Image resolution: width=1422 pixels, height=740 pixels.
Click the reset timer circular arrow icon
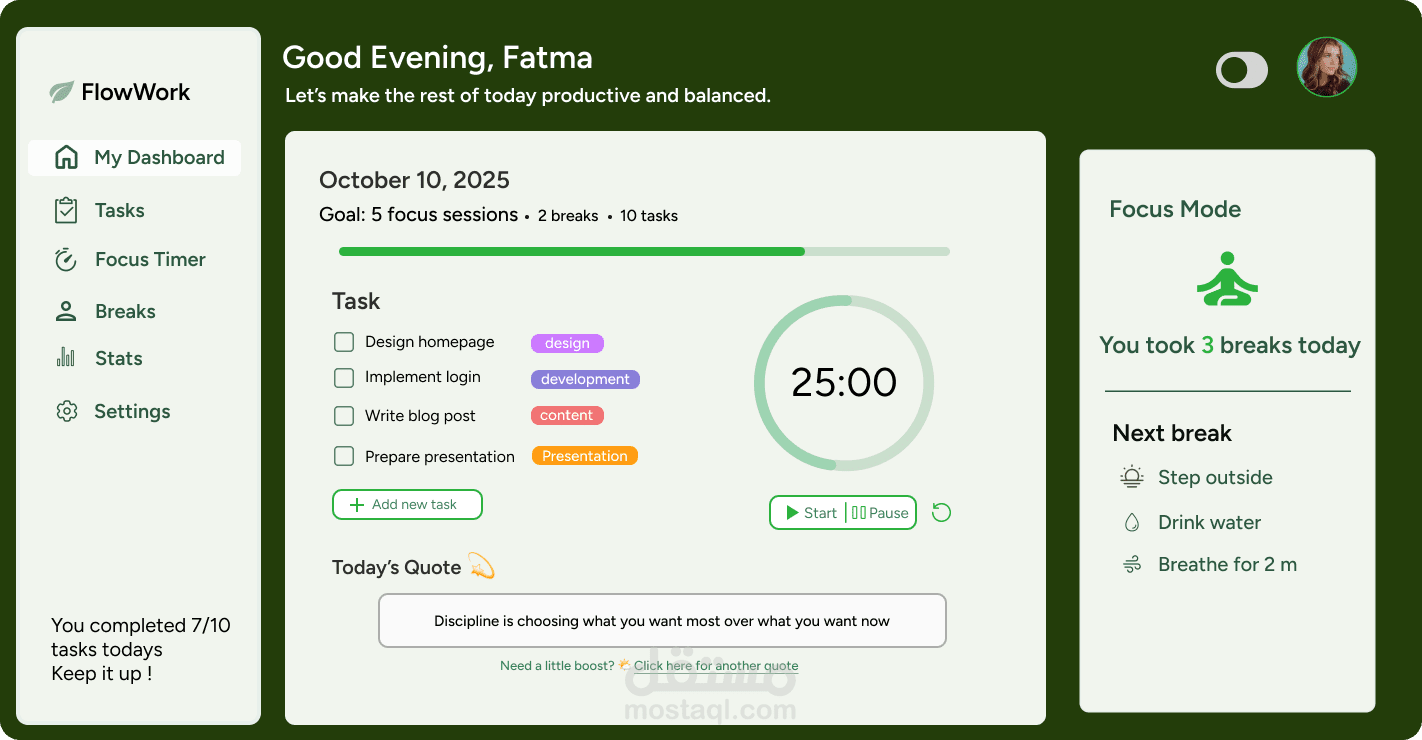(941, 513)
